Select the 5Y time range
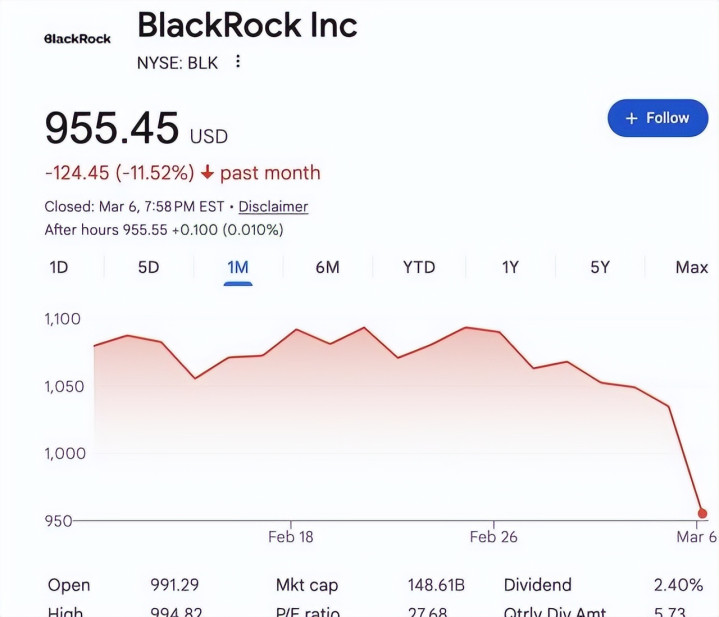Screen dimensions: 719x617 600,267
